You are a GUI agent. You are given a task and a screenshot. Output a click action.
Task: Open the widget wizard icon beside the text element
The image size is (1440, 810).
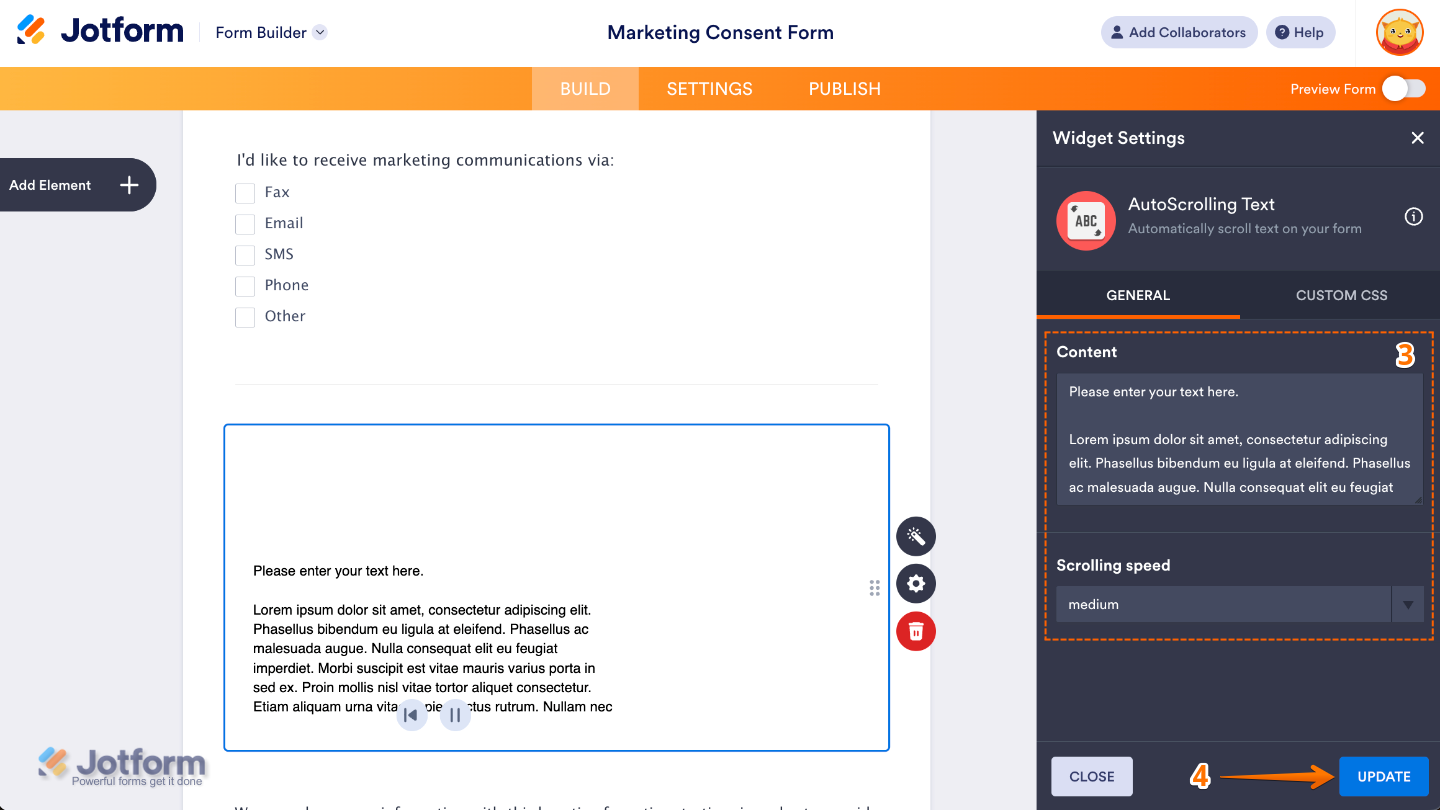click(x=915, y=536)
